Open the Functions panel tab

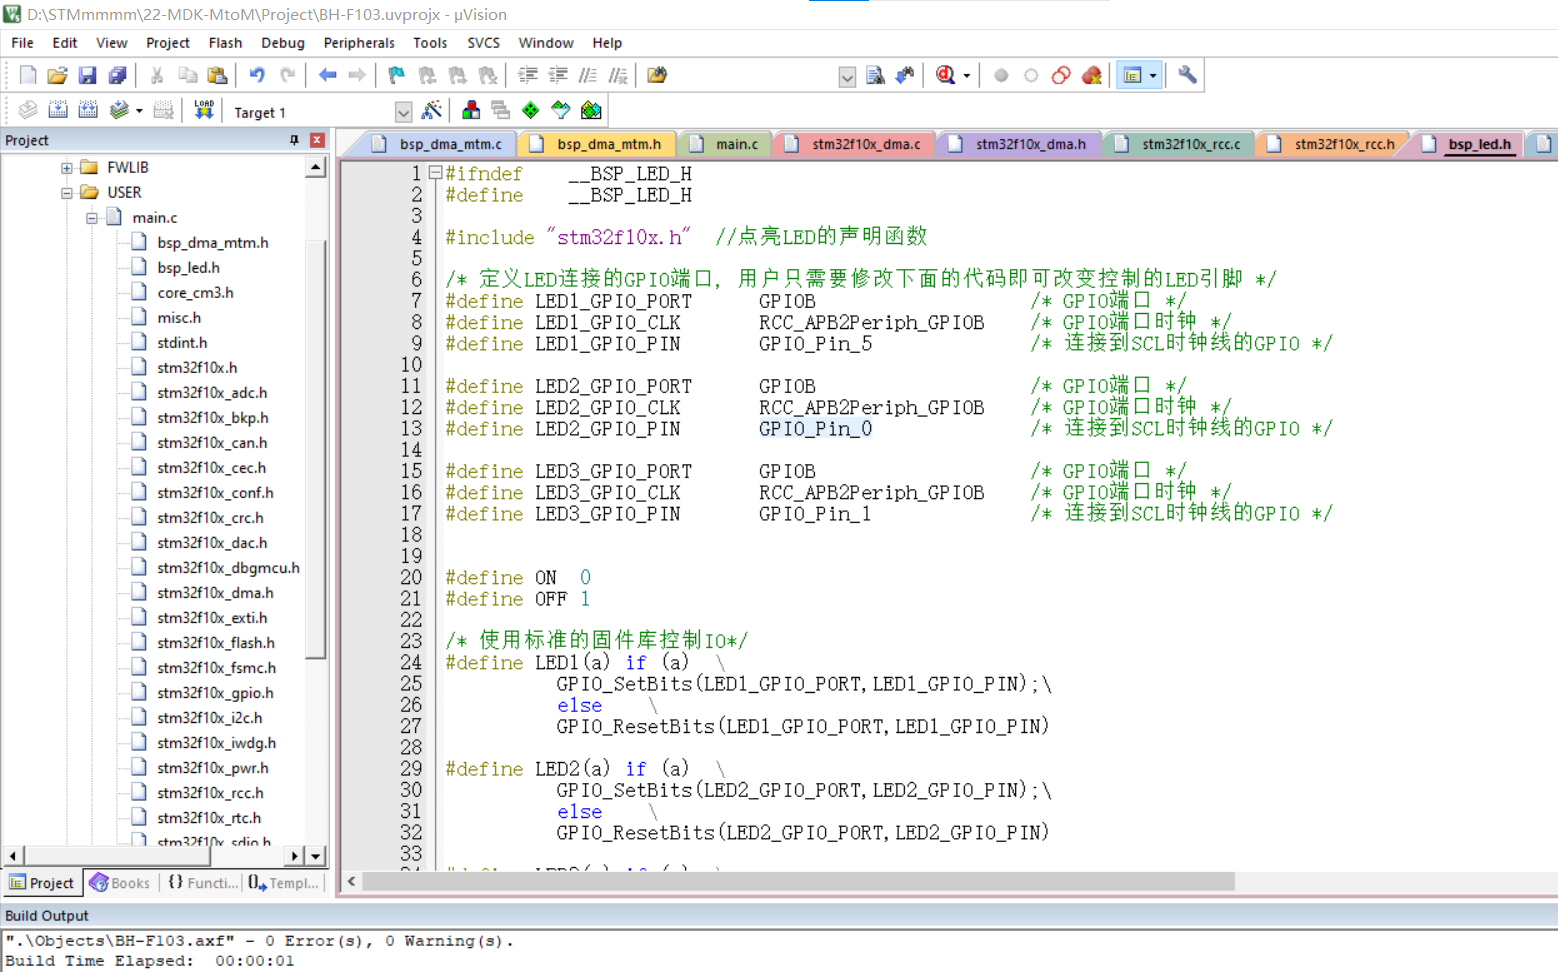point(203,883)
